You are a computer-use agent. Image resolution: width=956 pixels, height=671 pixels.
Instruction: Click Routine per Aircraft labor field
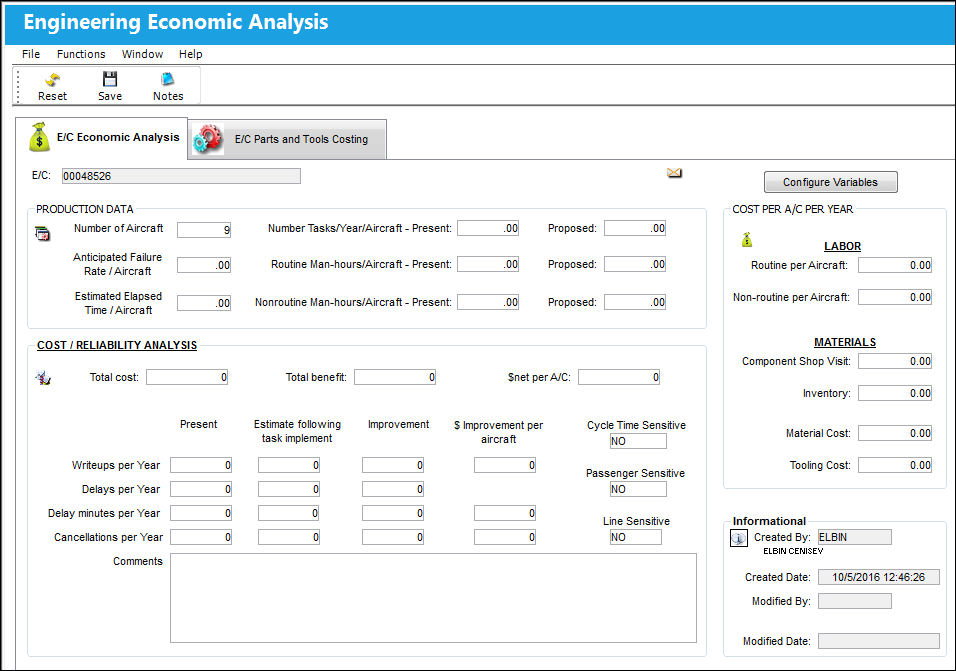[x=895, y=266]
